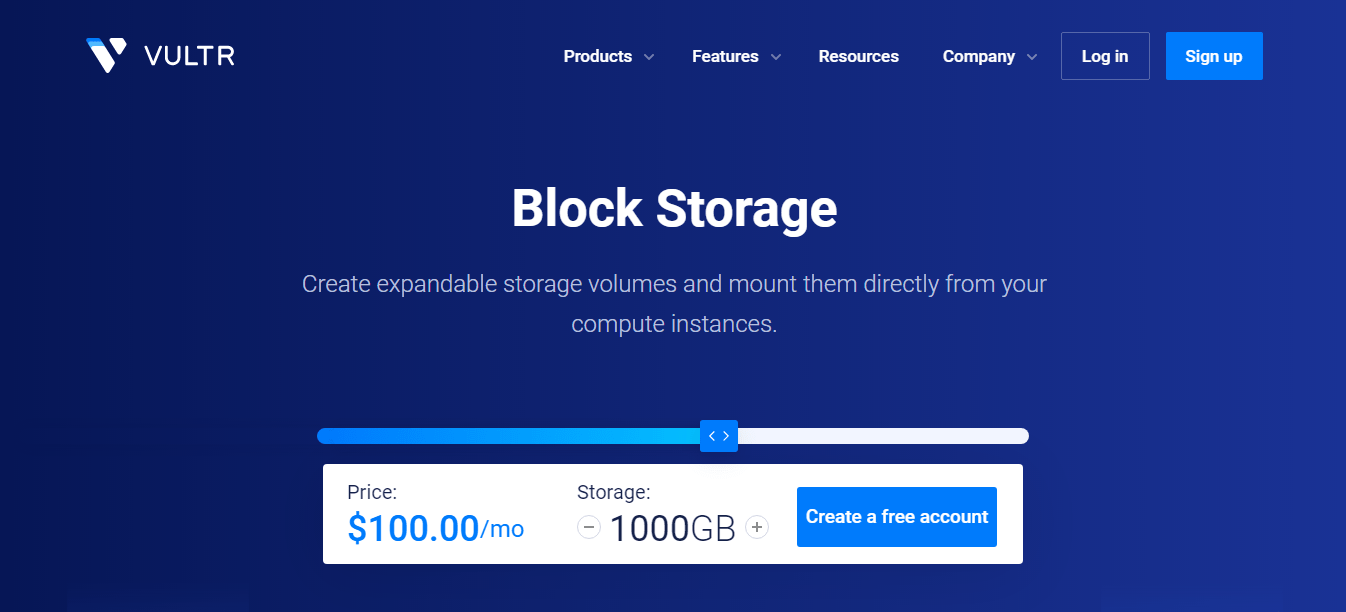Open the Company menu
The height and width of the screenshot is (612, 1346).
pos(978,57)
